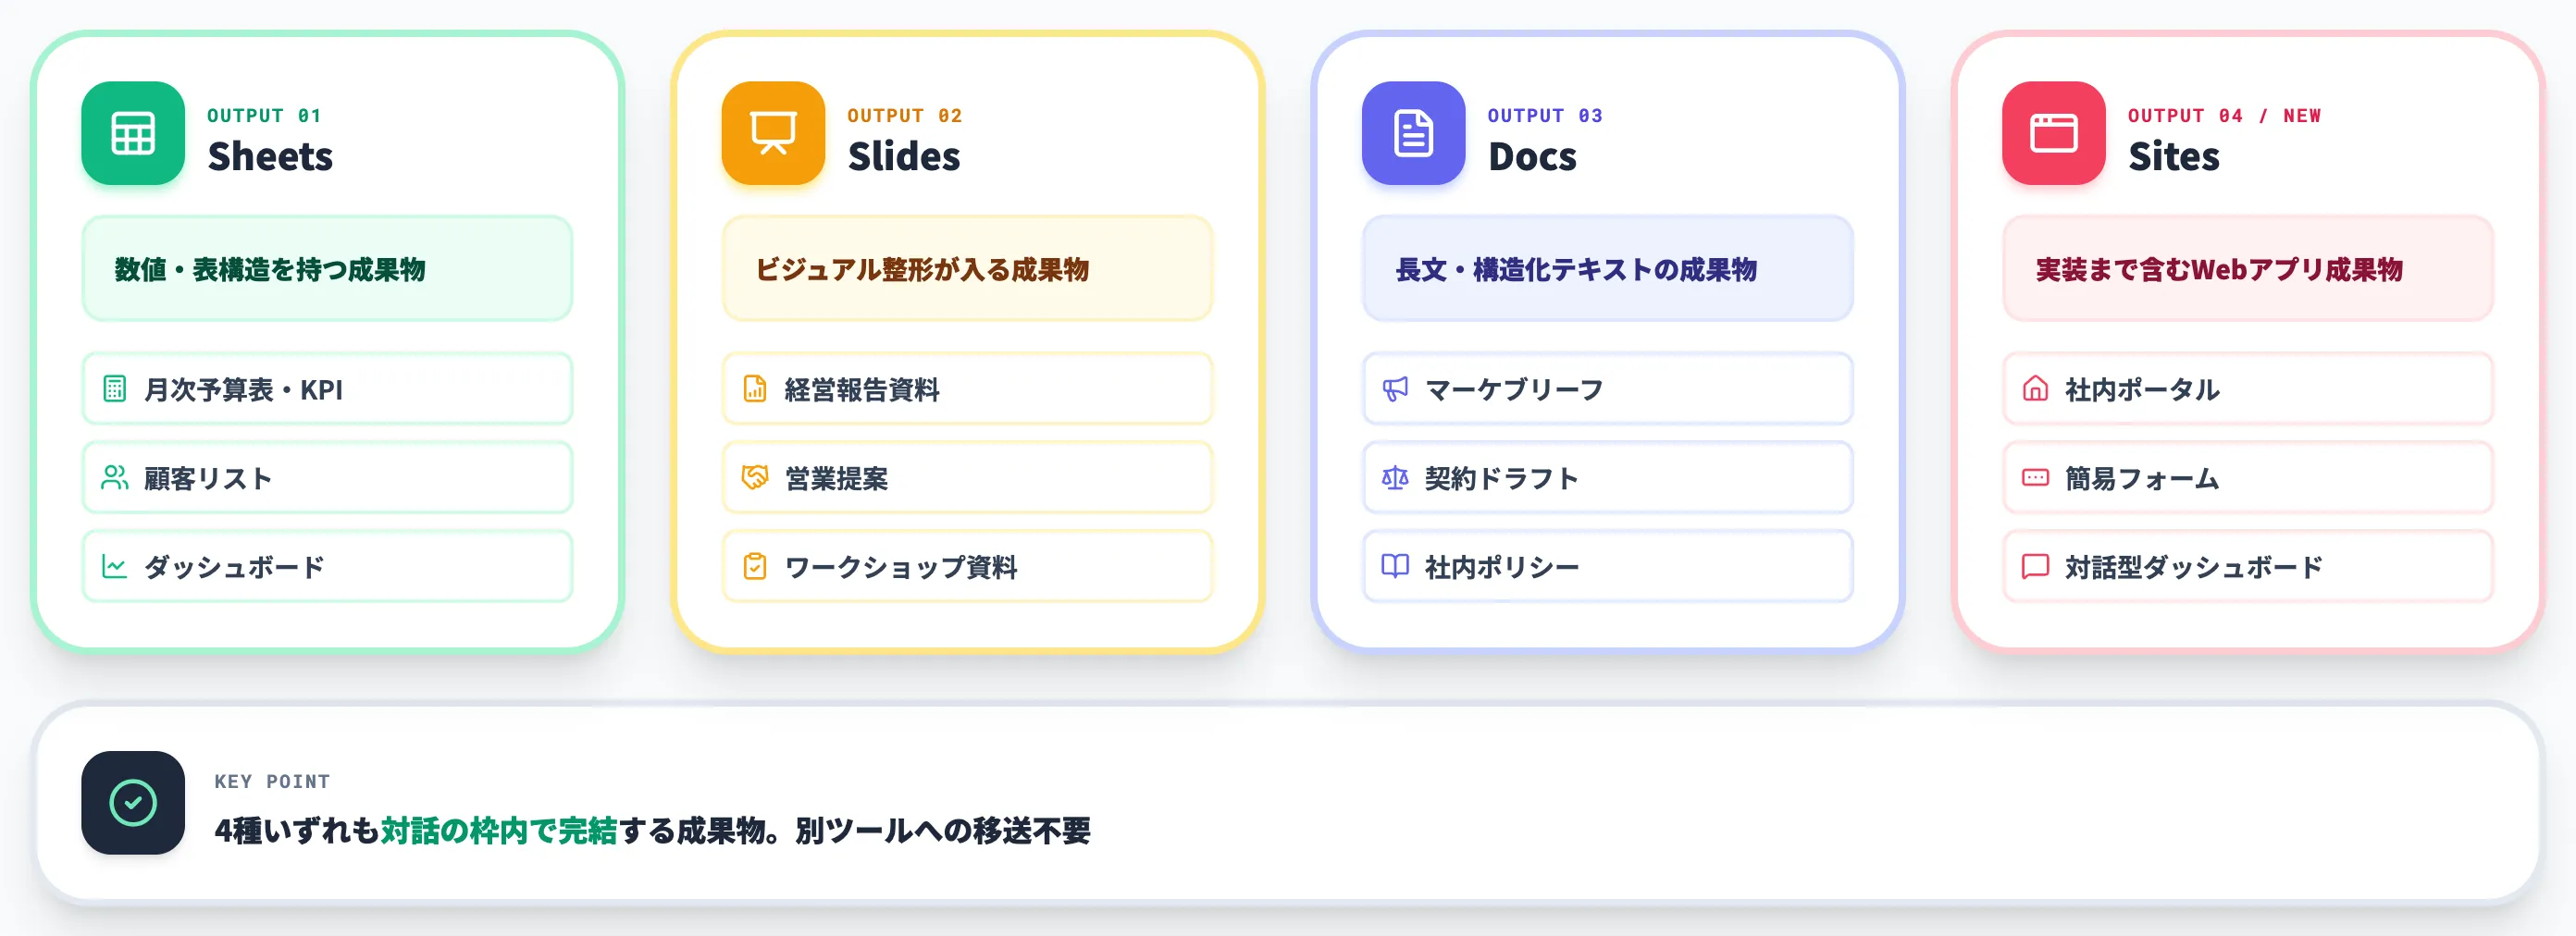Viewport: 2576px width, 936px height.
Task: Click the clipboard check icon beside ワークショップ資料
Action: (755, 567)
